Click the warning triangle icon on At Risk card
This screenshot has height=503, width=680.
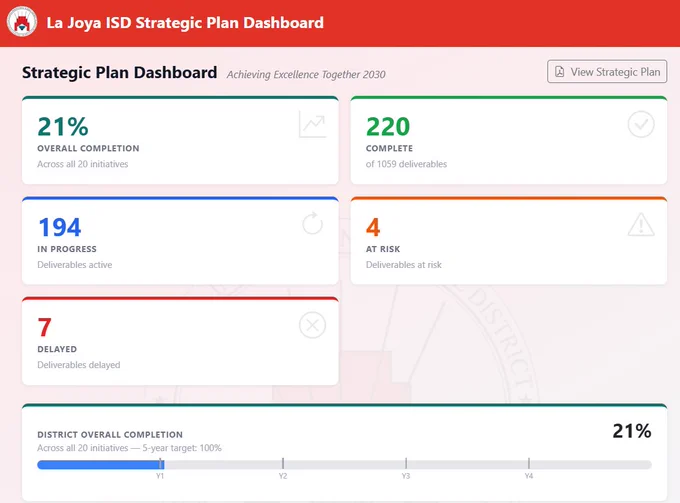click(x=641, y=224)
